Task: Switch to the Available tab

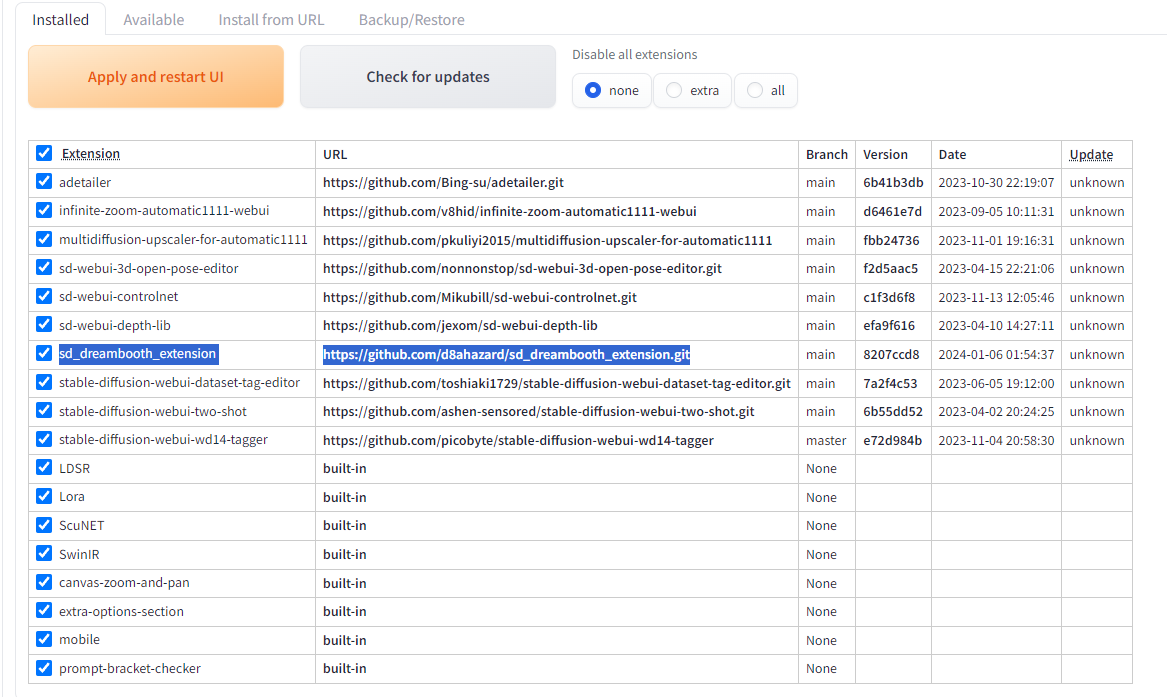Action: tap(153, 19)
